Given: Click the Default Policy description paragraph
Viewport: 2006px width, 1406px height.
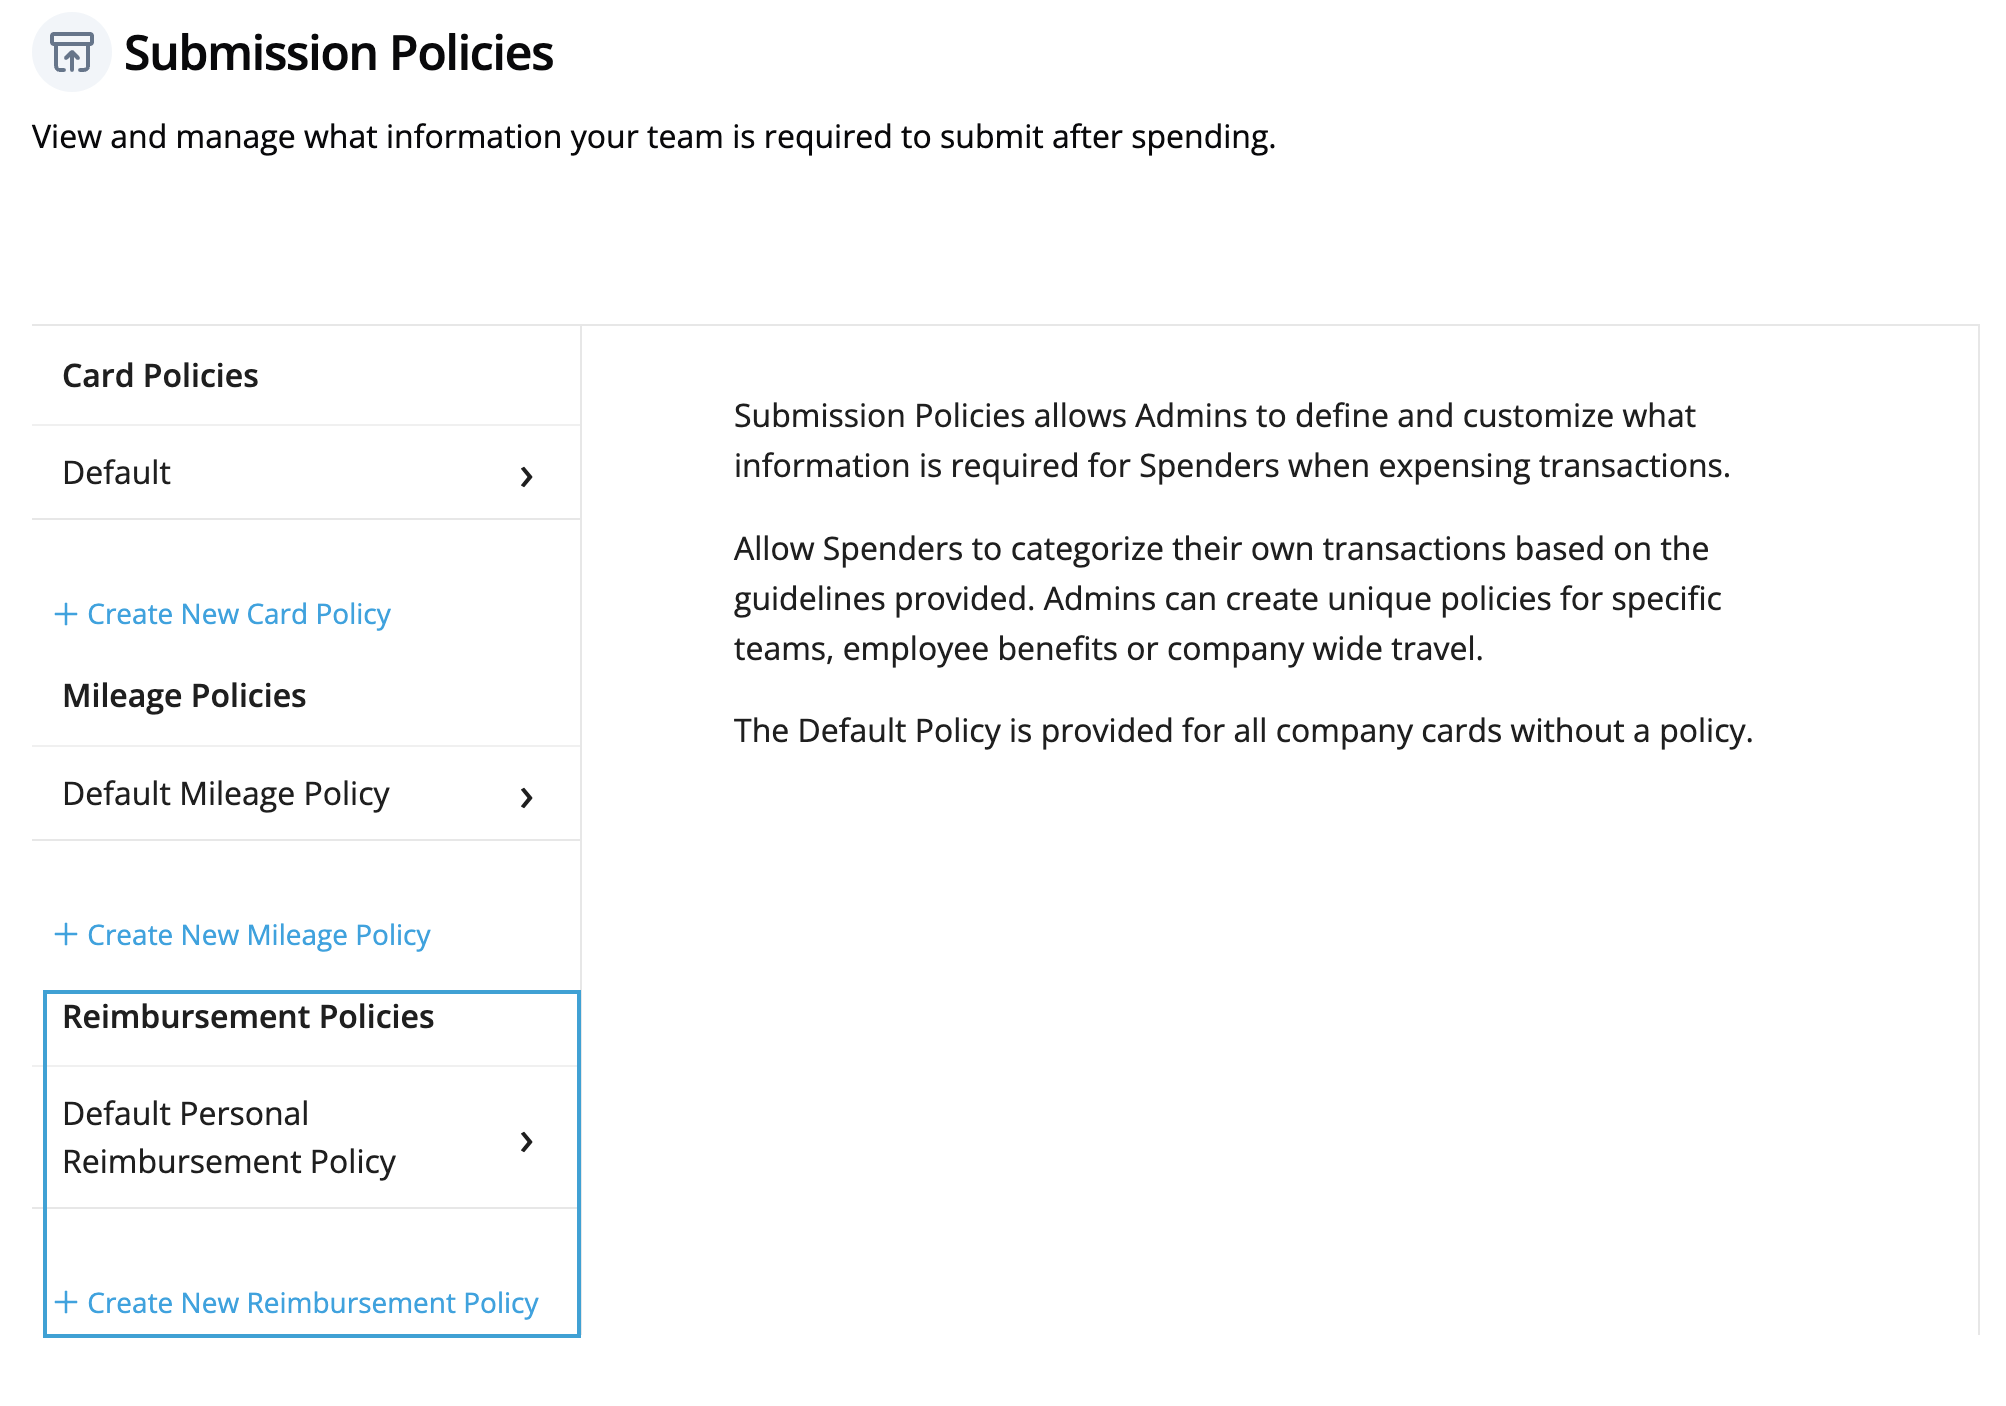Looking at the screenshot, I should click(1243, 731).
